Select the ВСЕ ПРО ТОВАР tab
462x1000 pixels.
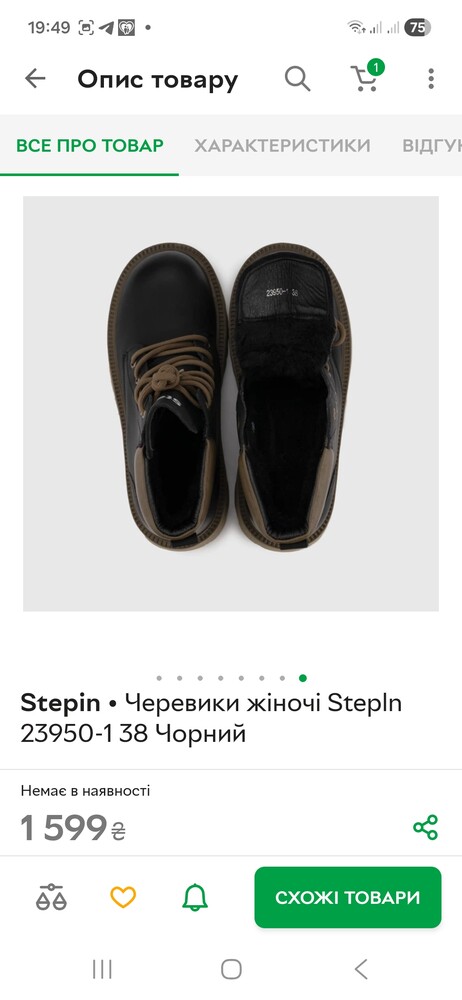click(x=90, y=145)
